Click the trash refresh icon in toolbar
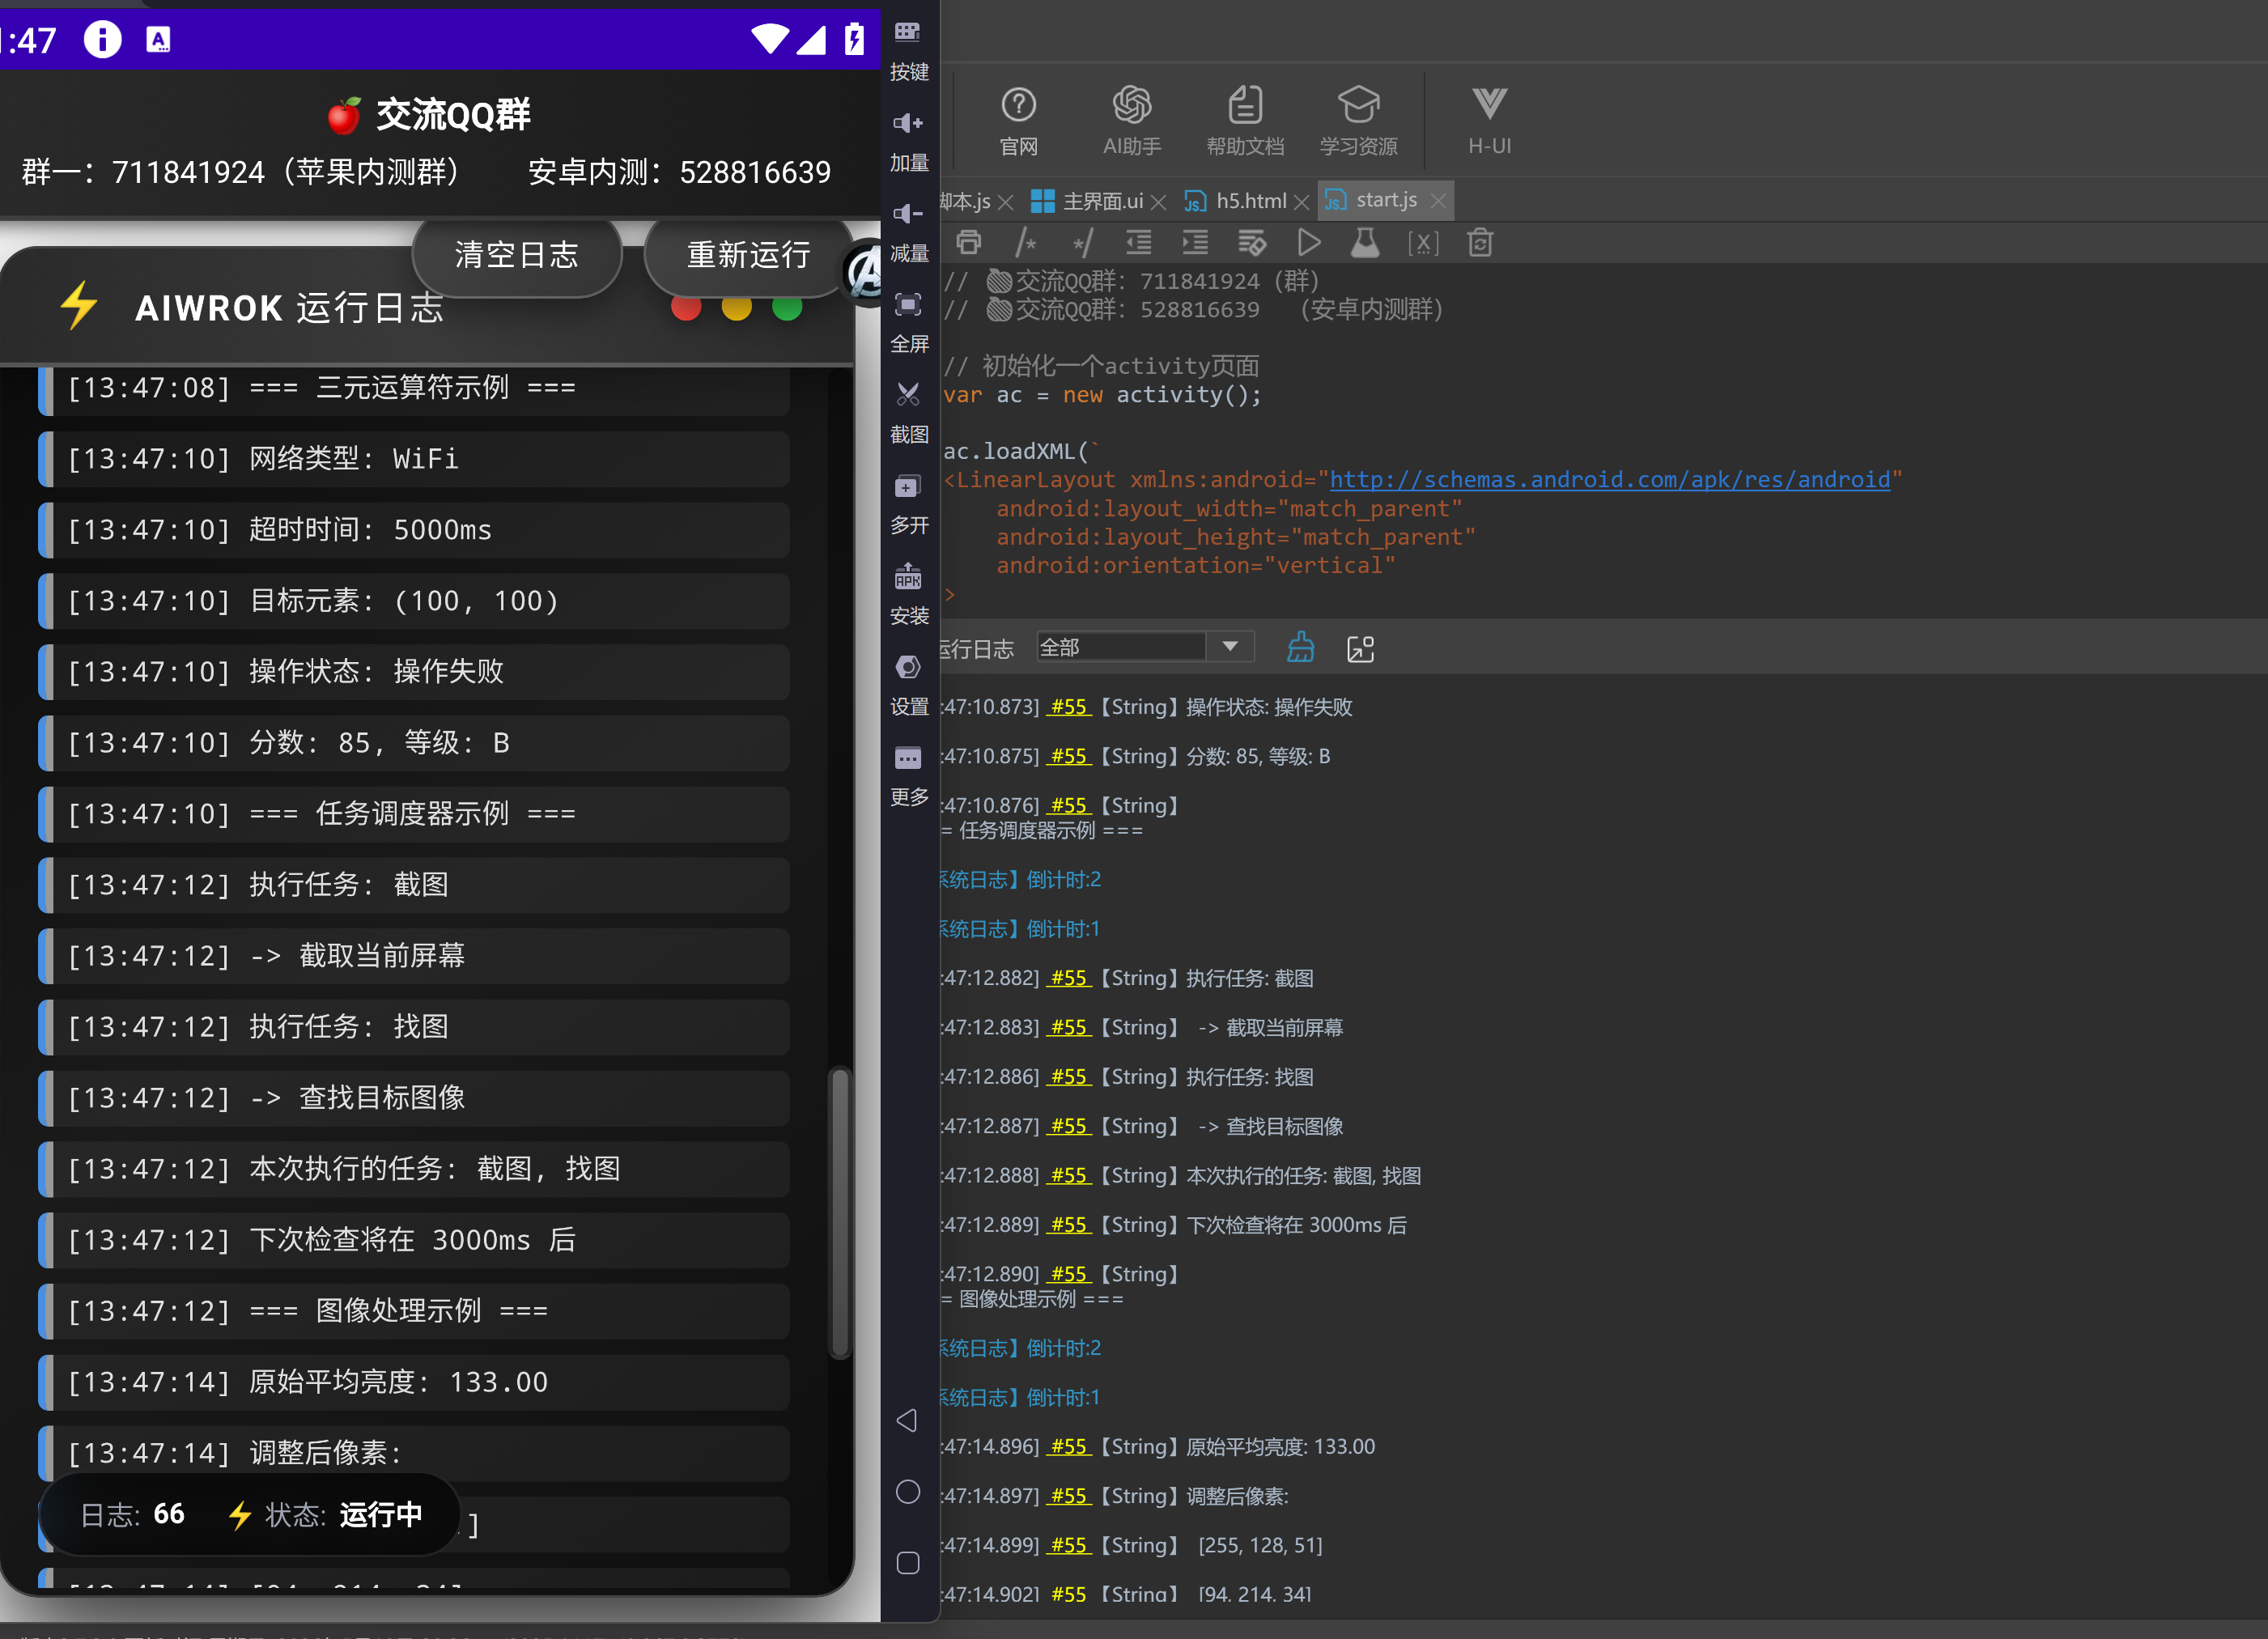Viewport: 2268px width, 1639px height. click(1480, 242)
